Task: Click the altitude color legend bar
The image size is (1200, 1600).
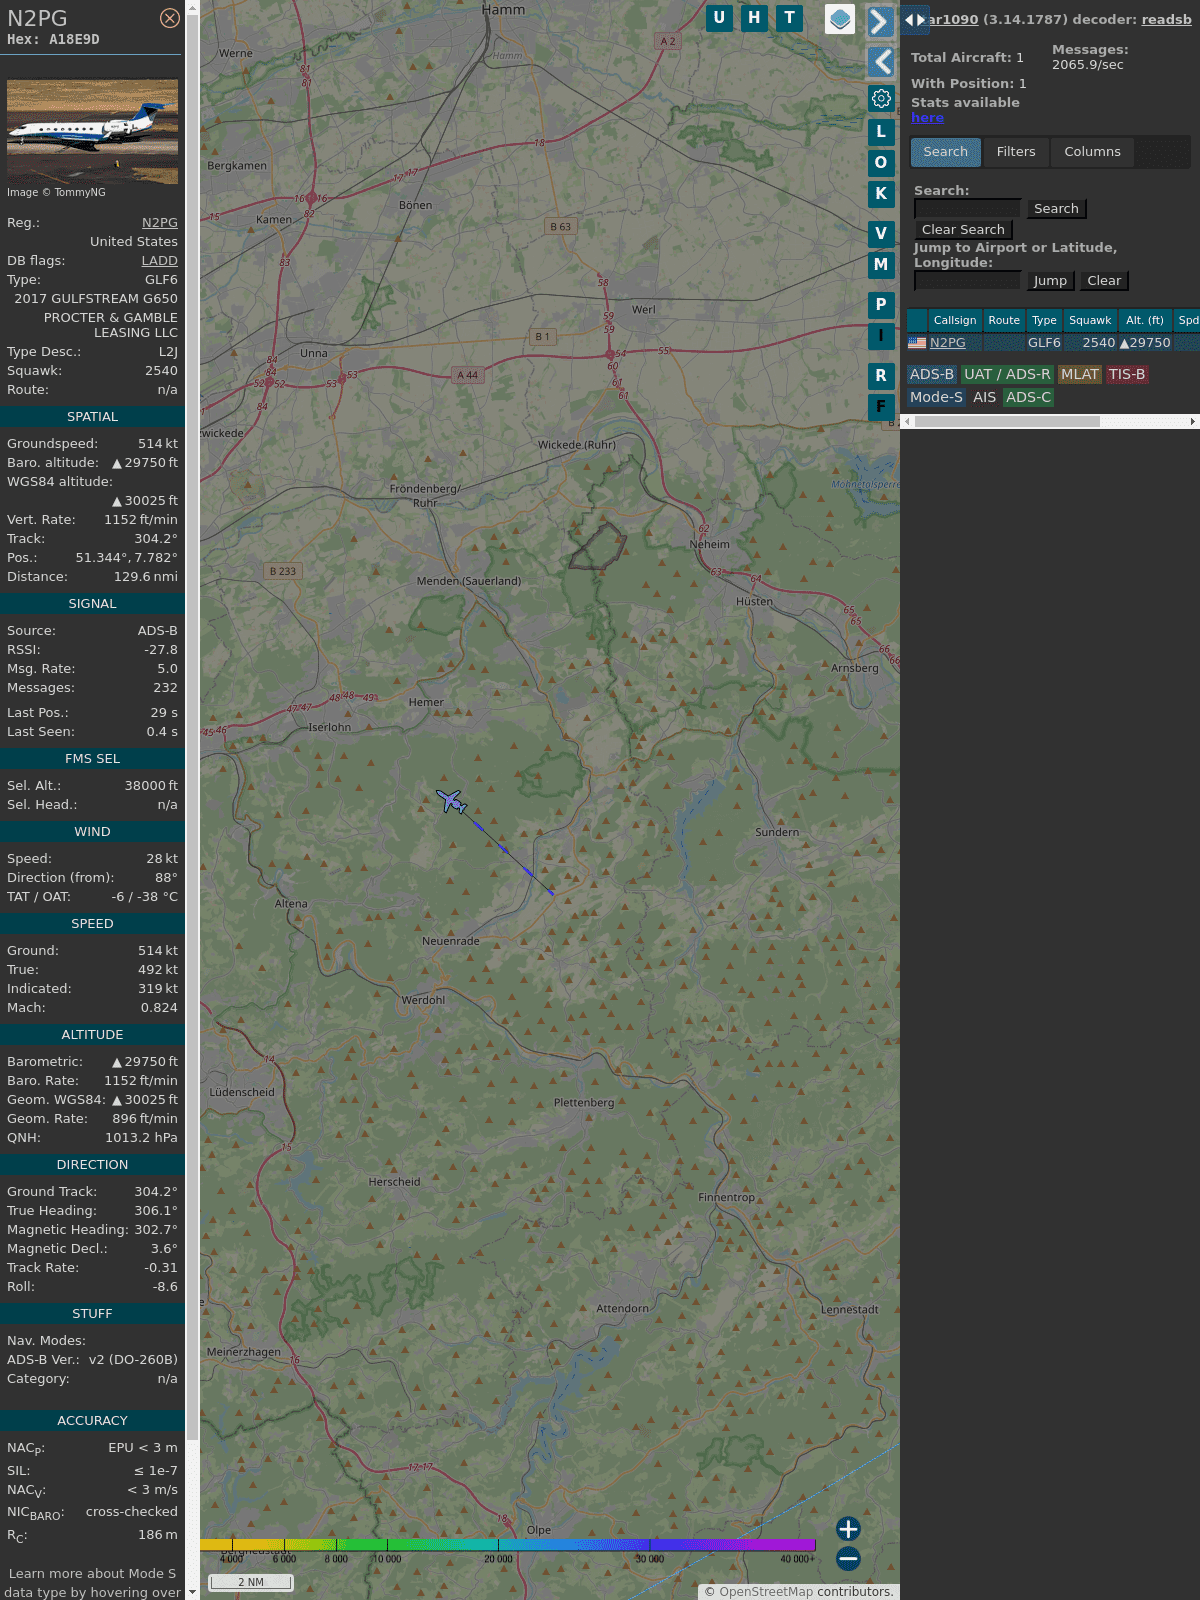Action: pyautogui.click(x=508, y=1545)
